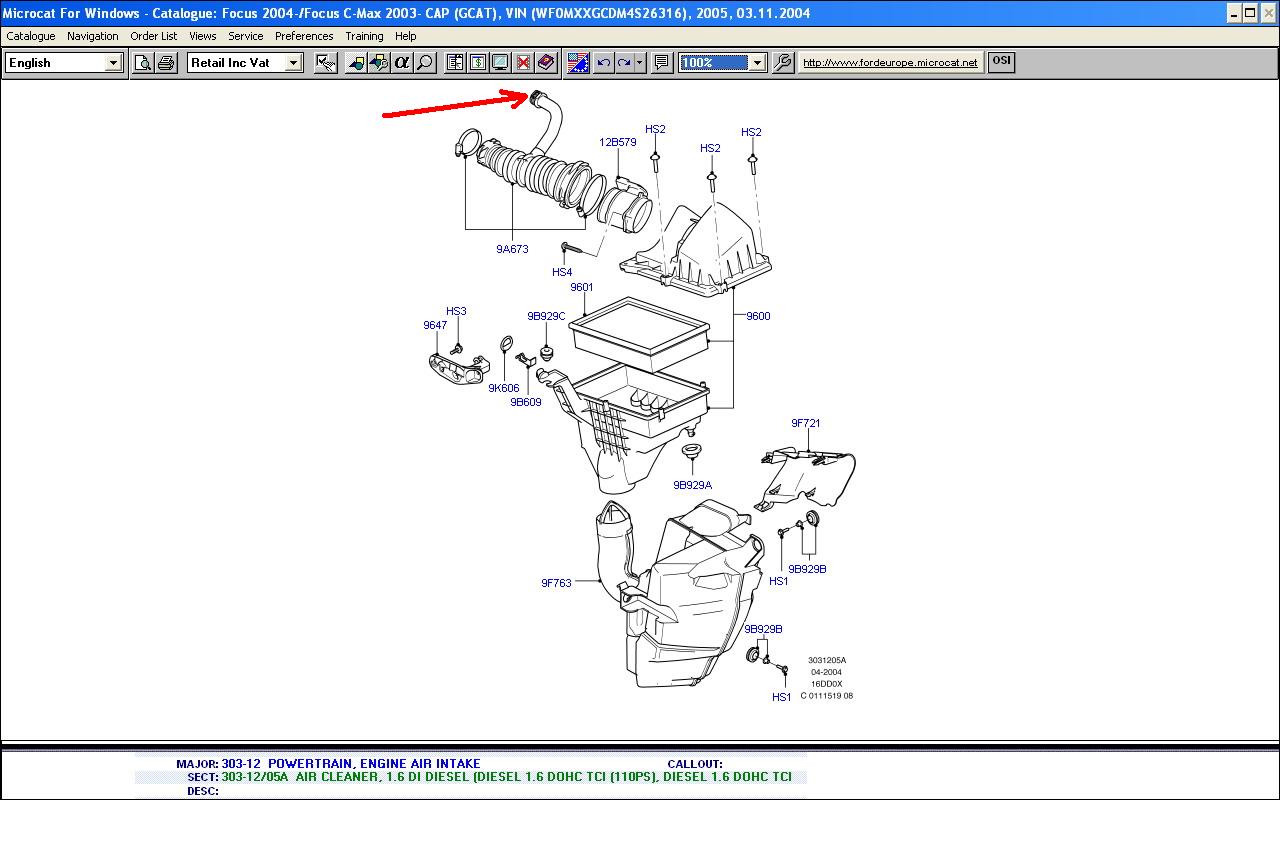Image resolution: width=1280 pixels, height=846 pixels.
Task: Click the fordeurope.microcat.net link
Action: 890,63
